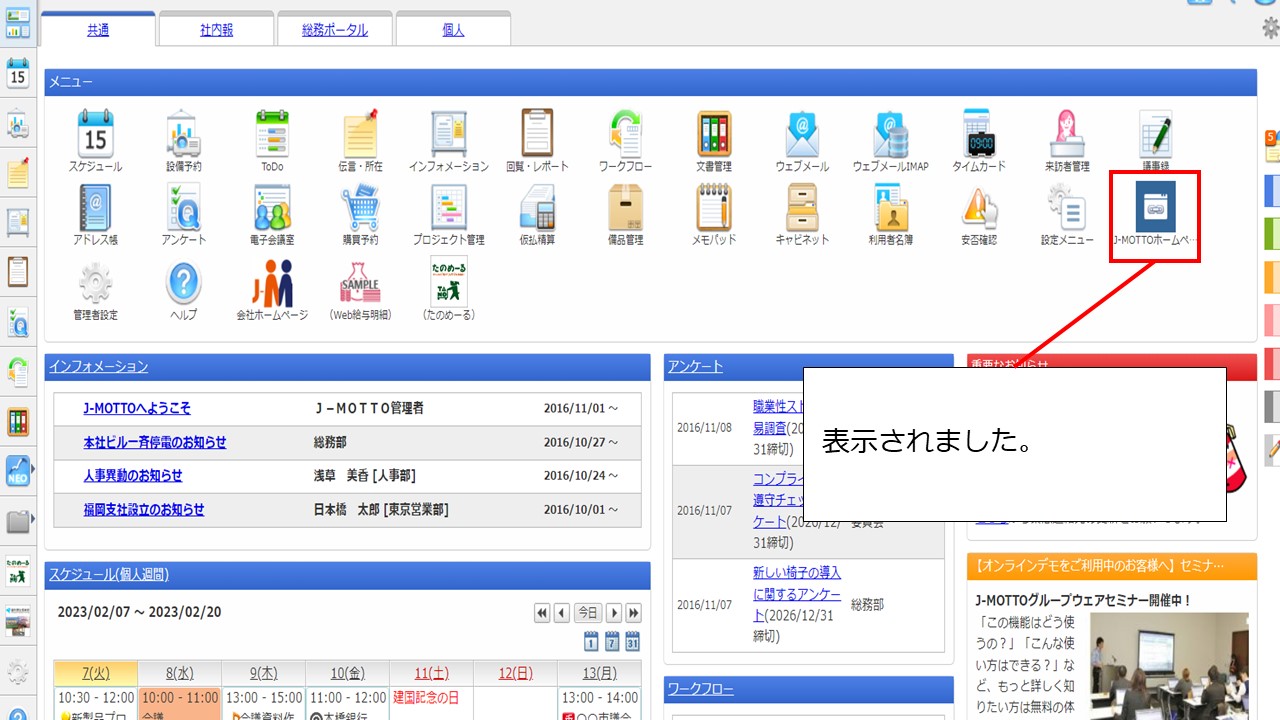Open the 総務ポータル tab
The image size is (1280, 720).
334,29
